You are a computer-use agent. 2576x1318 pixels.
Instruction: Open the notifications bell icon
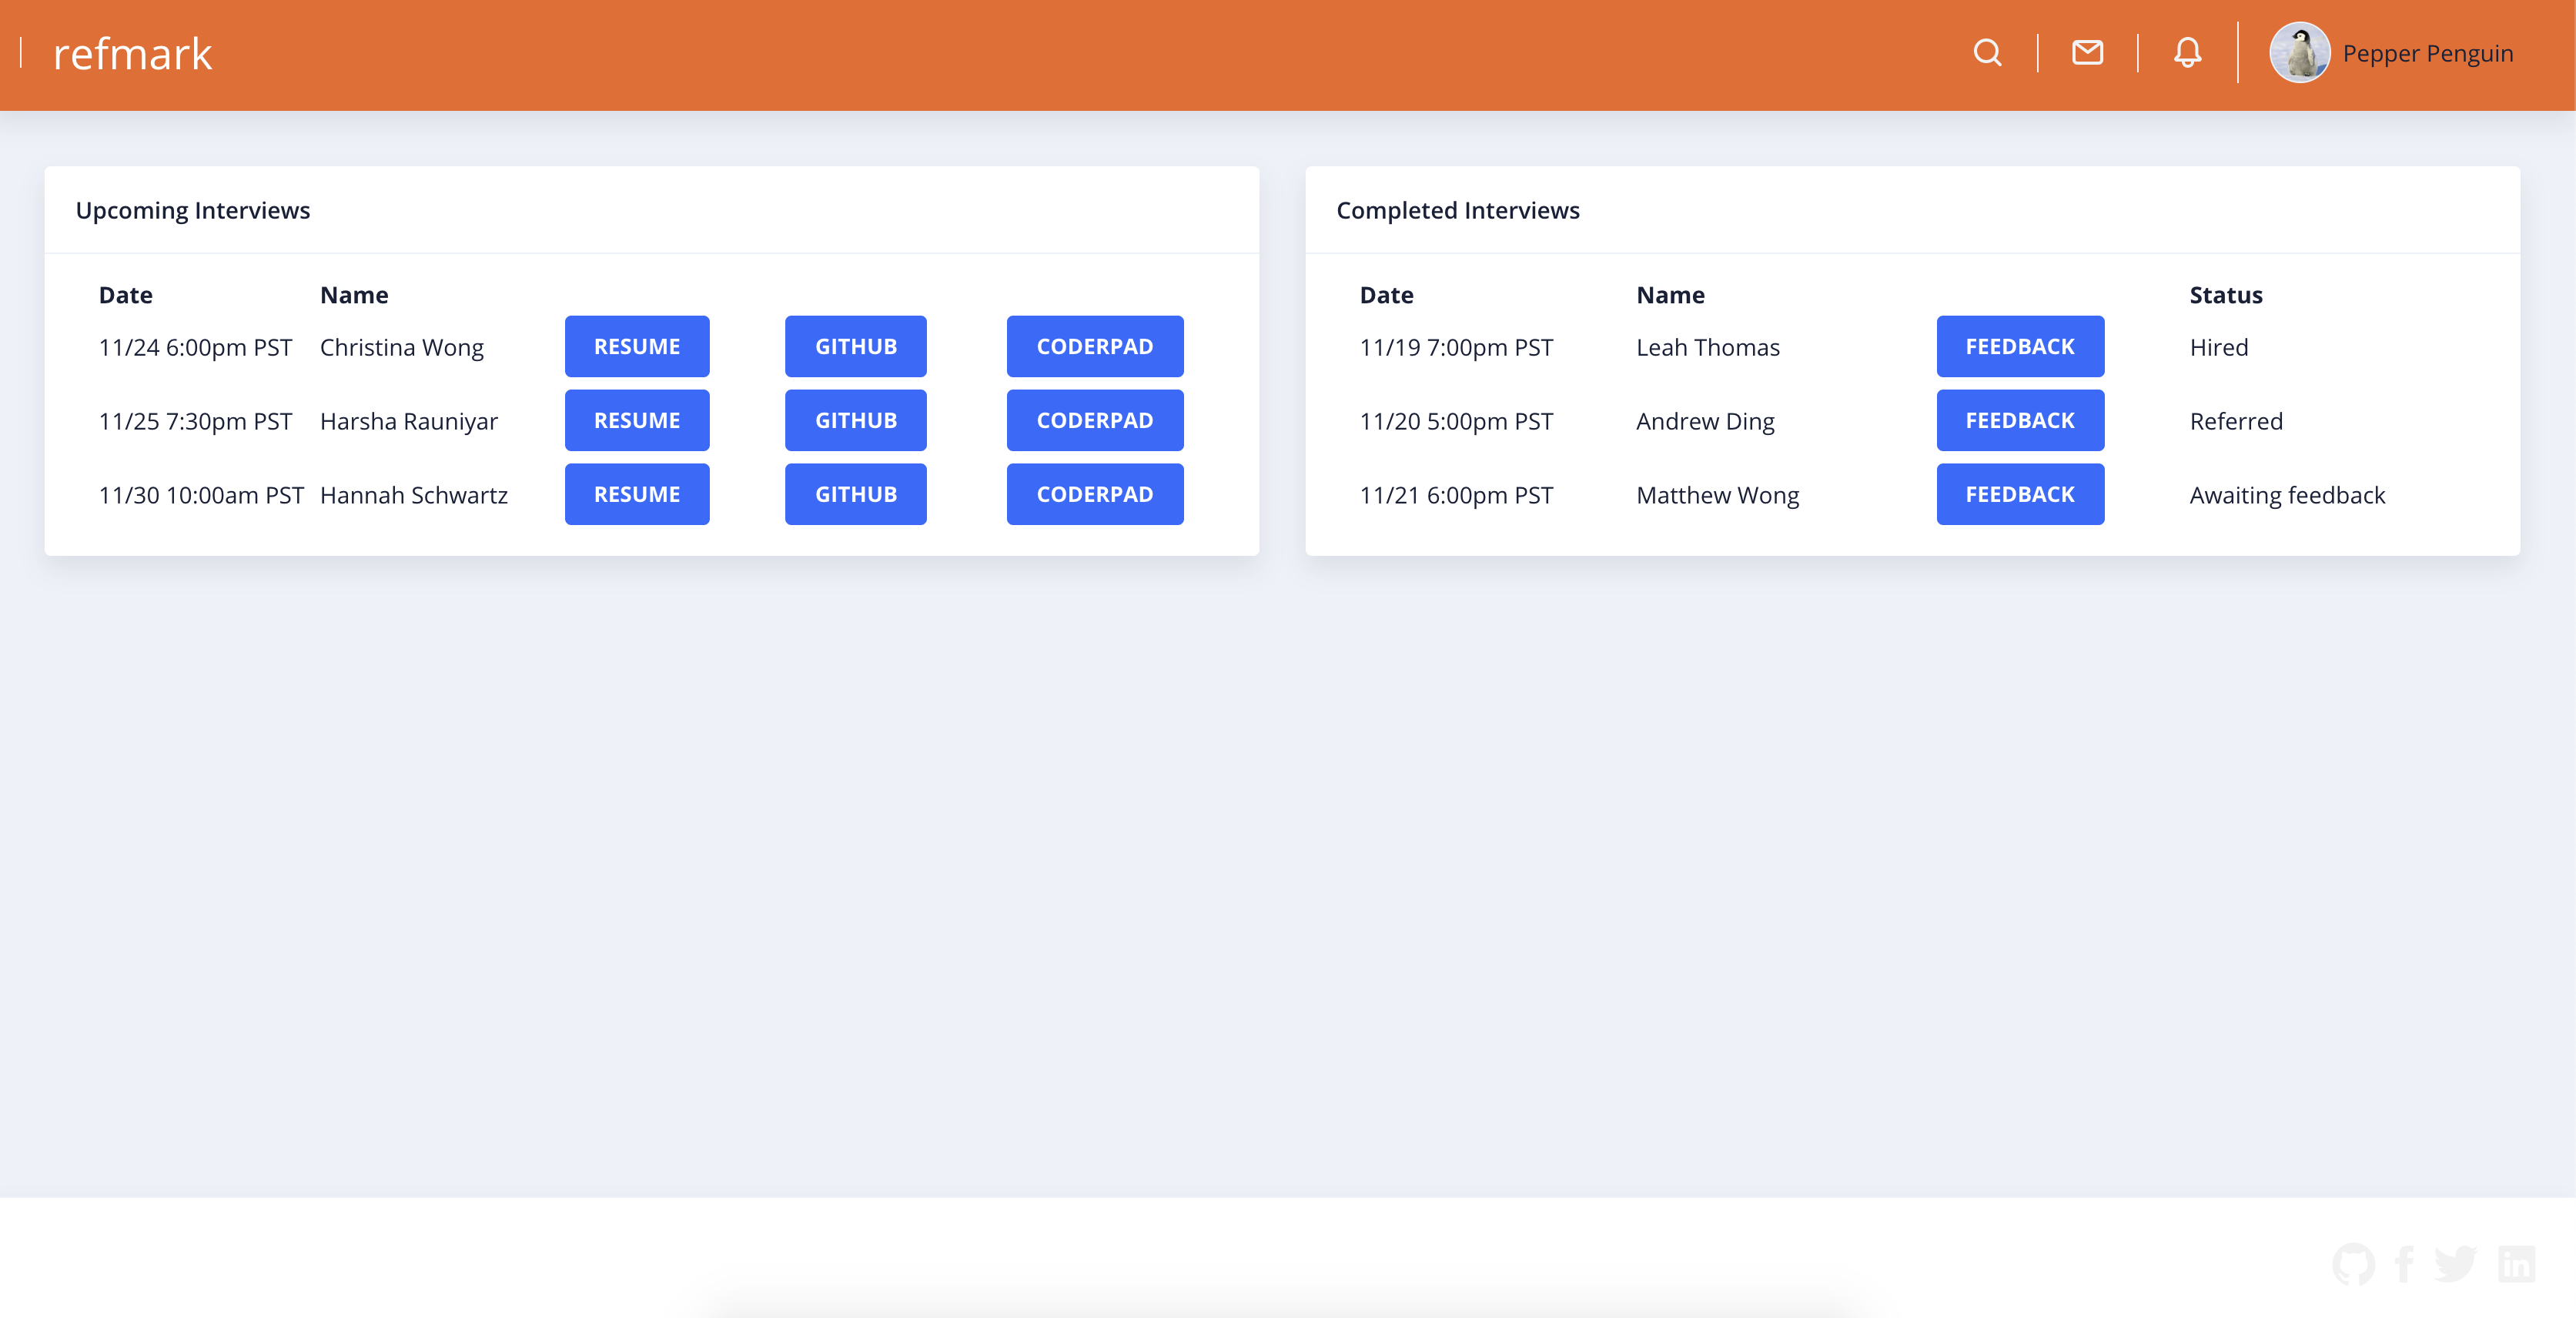tap(2187, 53)
